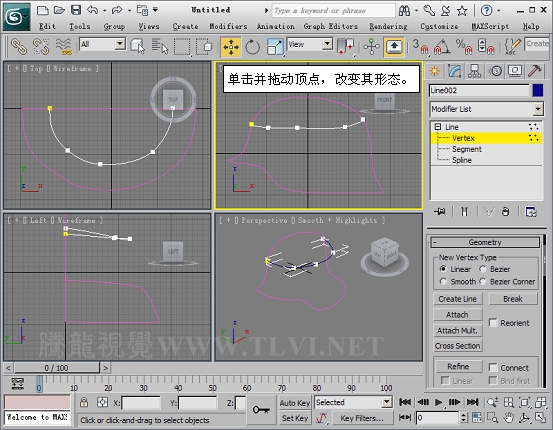
Task: Open the Quick Access toolbar dropdown arrow
Action: click(156, 10)
